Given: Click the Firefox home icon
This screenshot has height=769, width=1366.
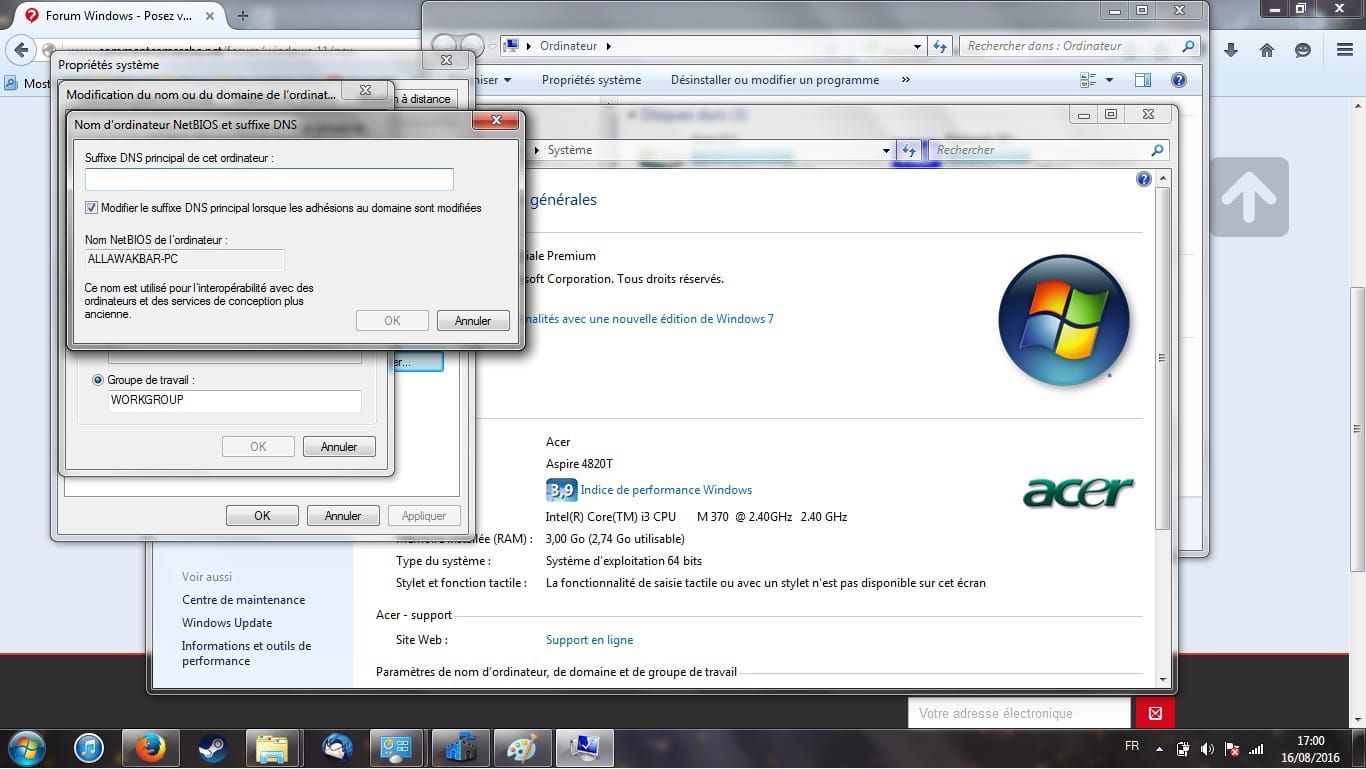Looking at the screenshot, I should pos(1267,50).
